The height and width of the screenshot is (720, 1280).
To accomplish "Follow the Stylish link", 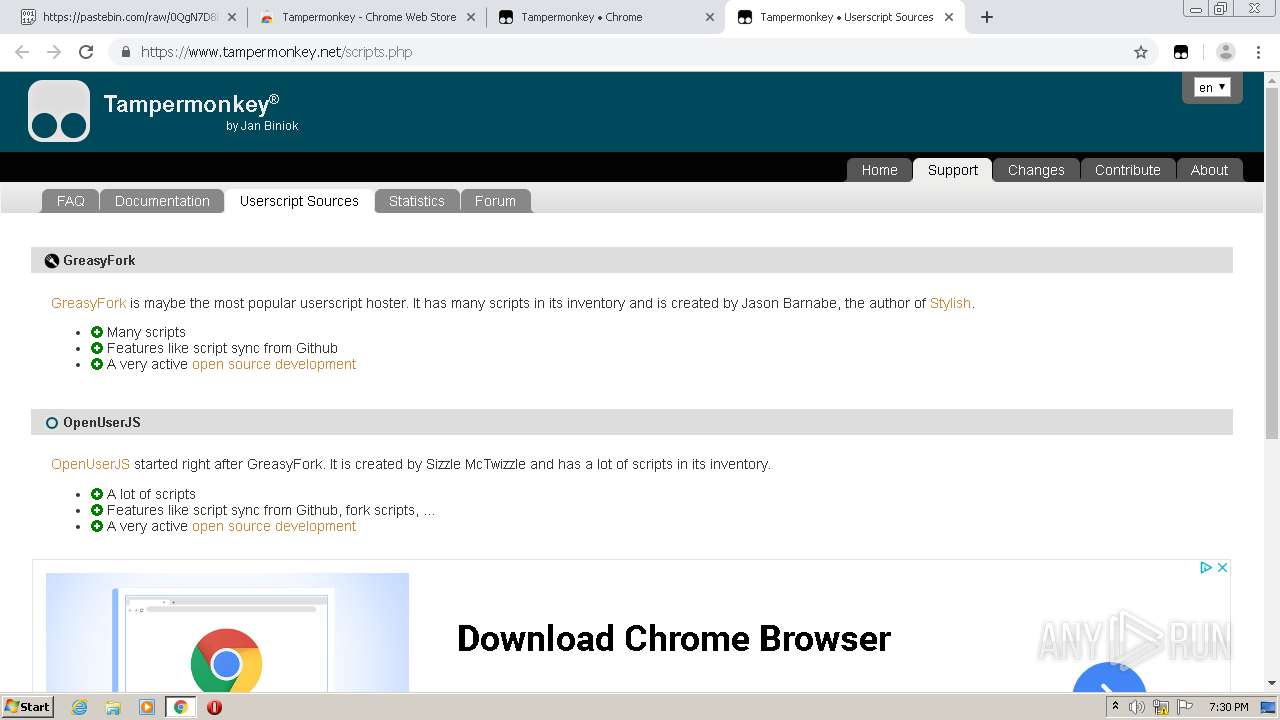I will coord(950,303).
